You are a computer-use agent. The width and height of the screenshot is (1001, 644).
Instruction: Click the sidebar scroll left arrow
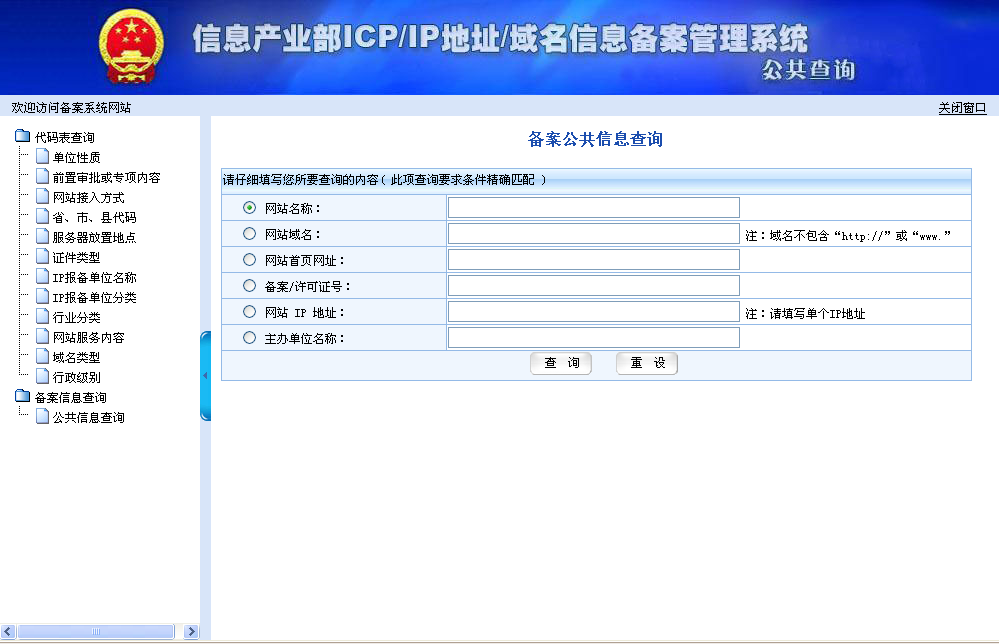(x=8, y=631)
